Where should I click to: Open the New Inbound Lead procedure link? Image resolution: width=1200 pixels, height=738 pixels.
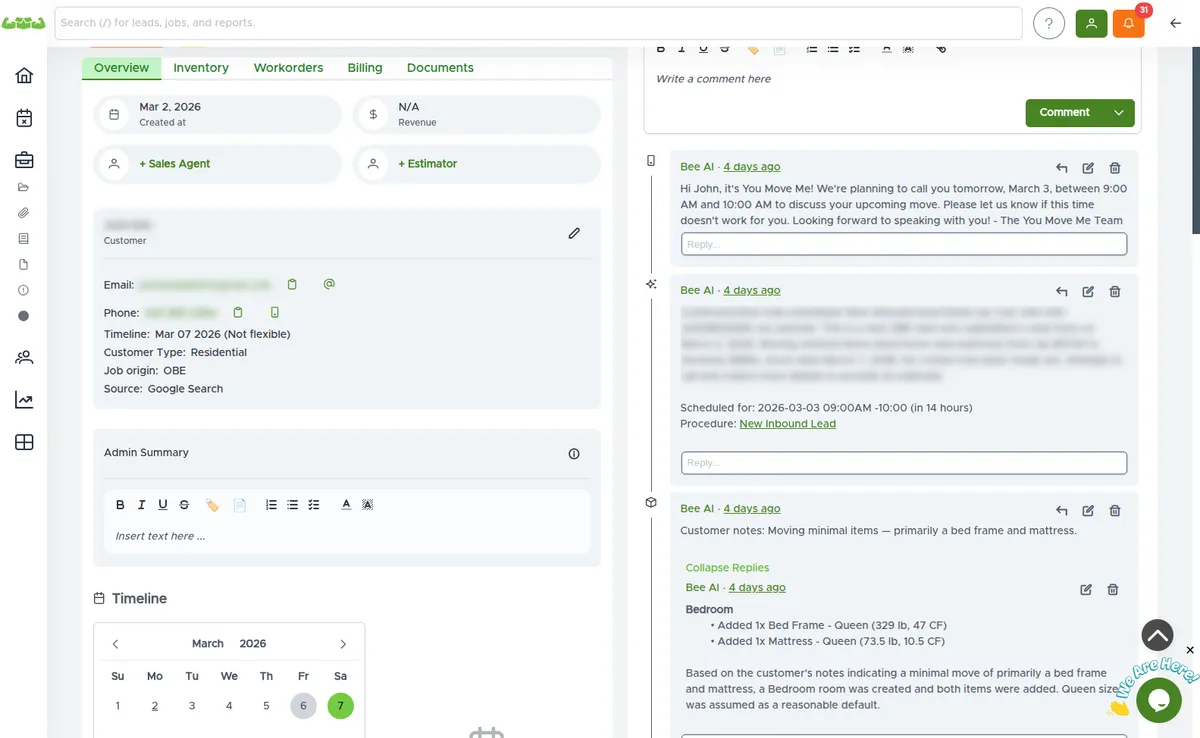point(787,423)
